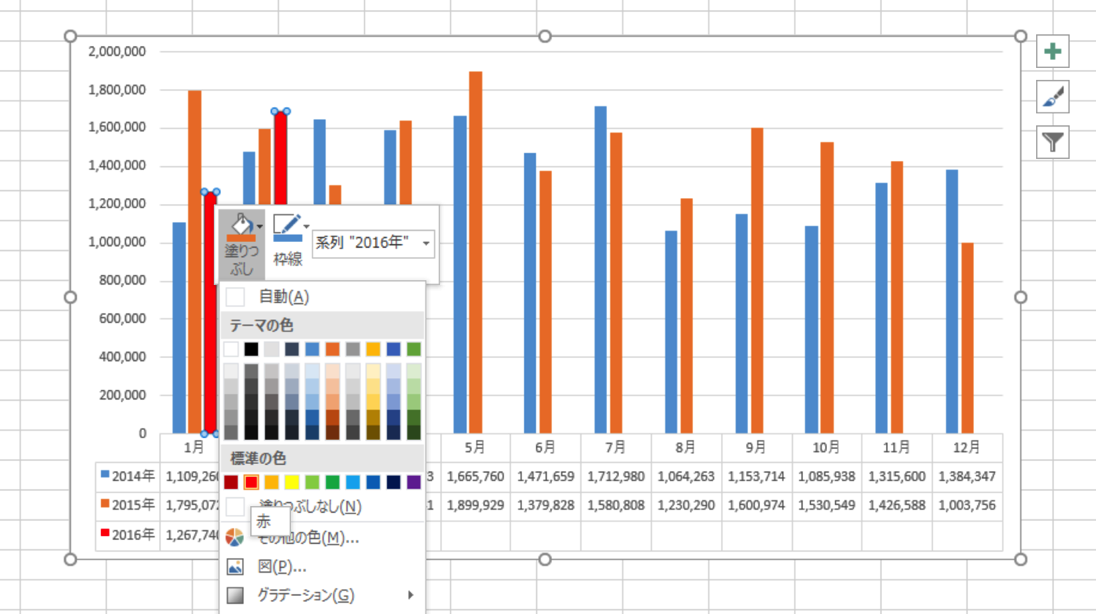Pick blue accent theme color swatch
The height and width of the screenshot is (614, 1096).
click(x=312, y=349)
